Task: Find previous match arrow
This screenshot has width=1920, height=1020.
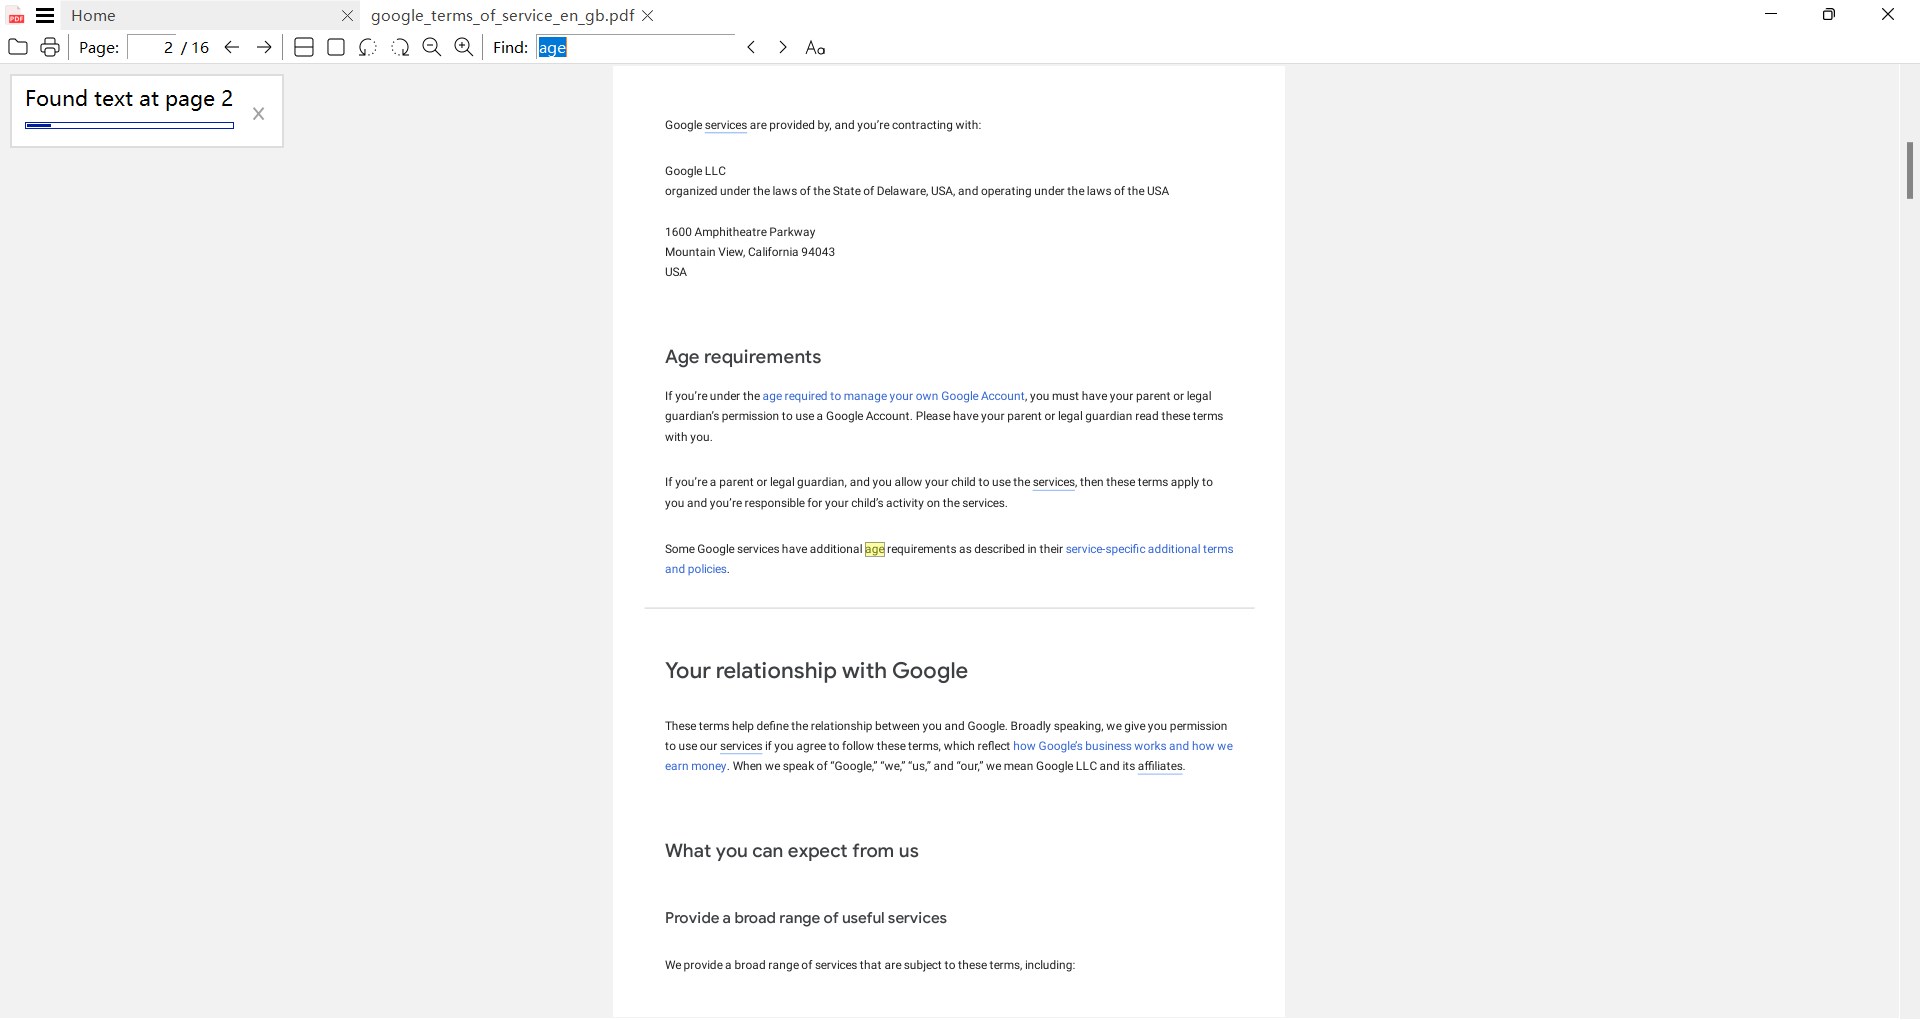Action: (x=751, y=47)
